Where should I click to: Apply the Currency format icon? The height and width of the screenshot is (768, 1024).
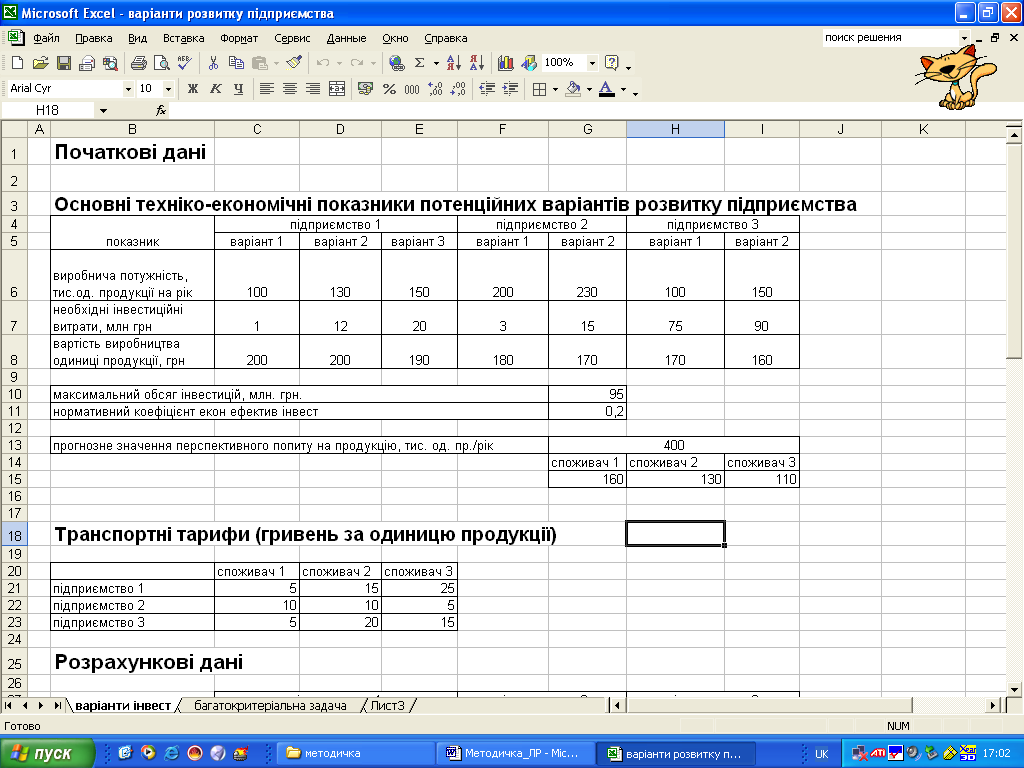pos(366,89)
